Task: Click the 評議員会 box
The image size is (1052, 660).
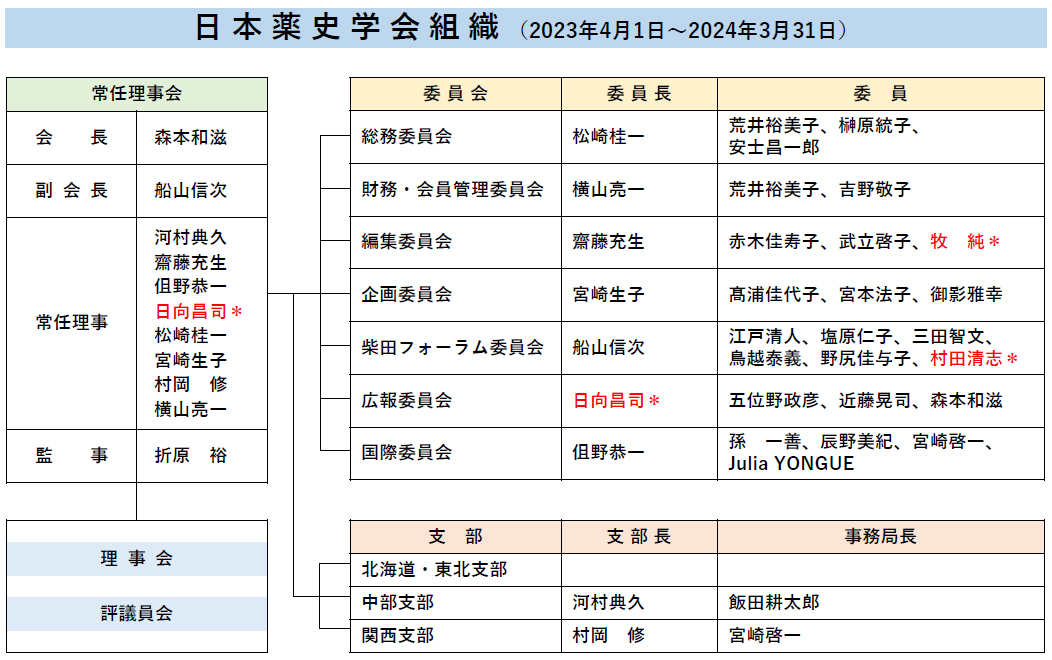Action: click(x=137, y=613)
